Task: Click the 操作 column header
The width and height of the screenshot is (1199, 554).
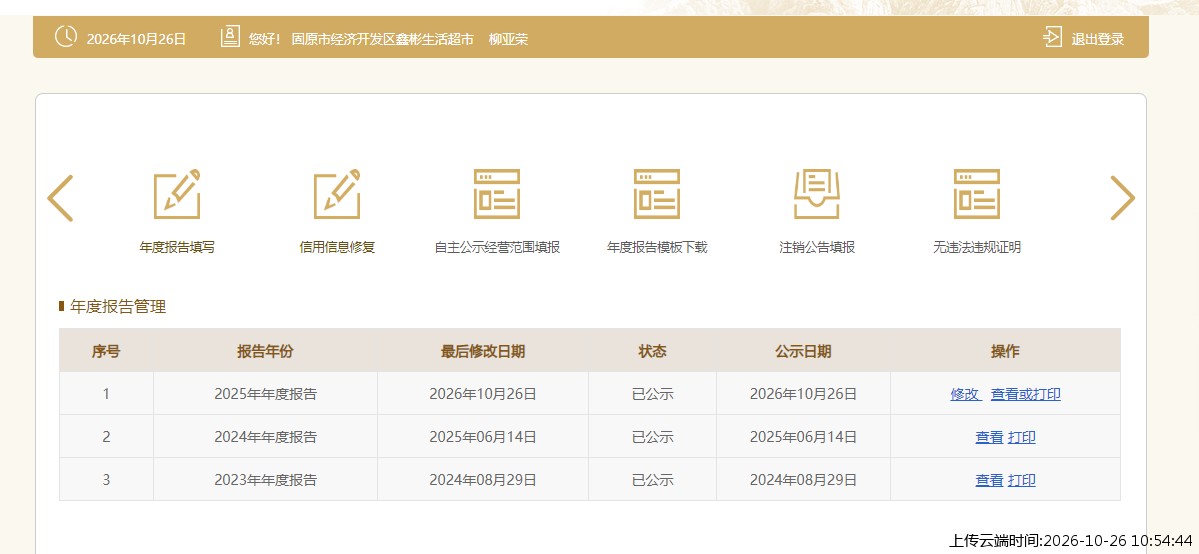Action: 1005,351
